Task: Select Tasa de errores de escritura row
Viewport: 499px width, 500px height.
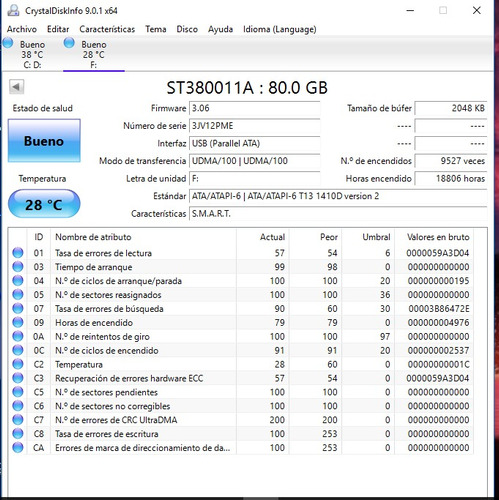Action: (x=241, y=434)
